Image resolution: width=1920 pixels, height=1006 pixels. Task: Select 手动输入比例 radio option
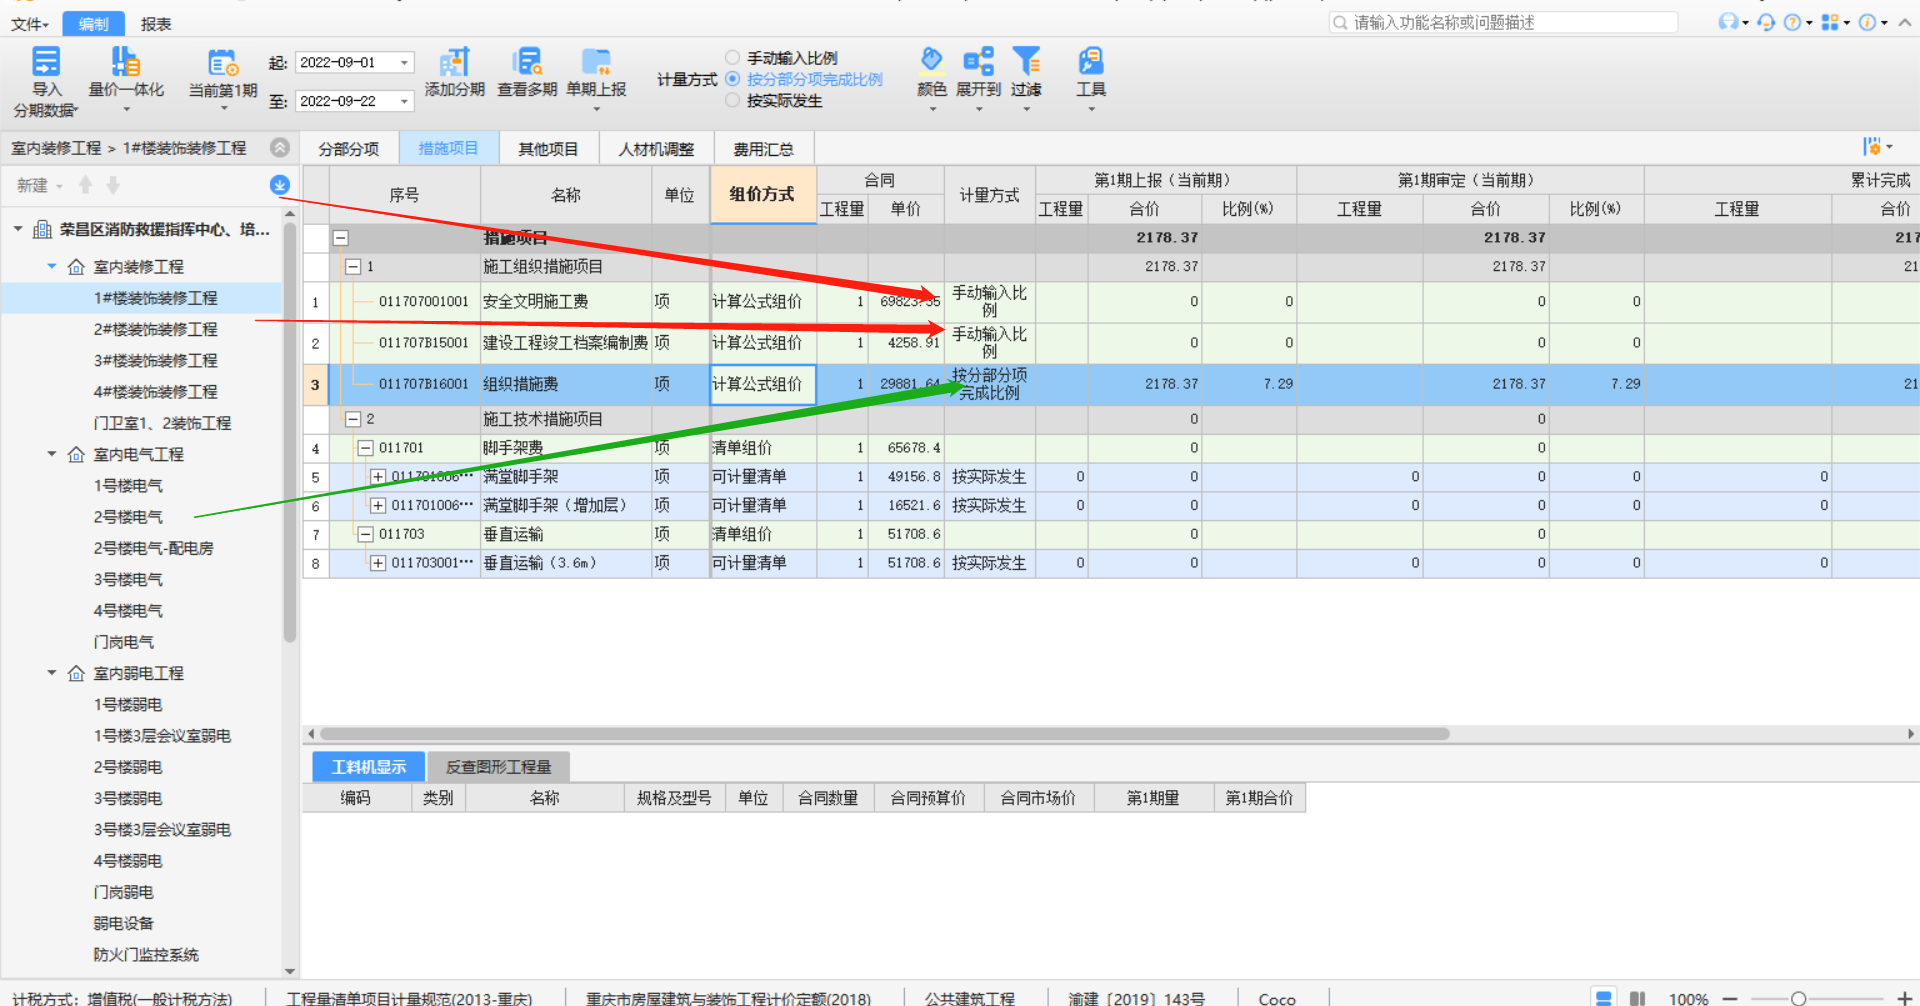[x=733, y=58]
